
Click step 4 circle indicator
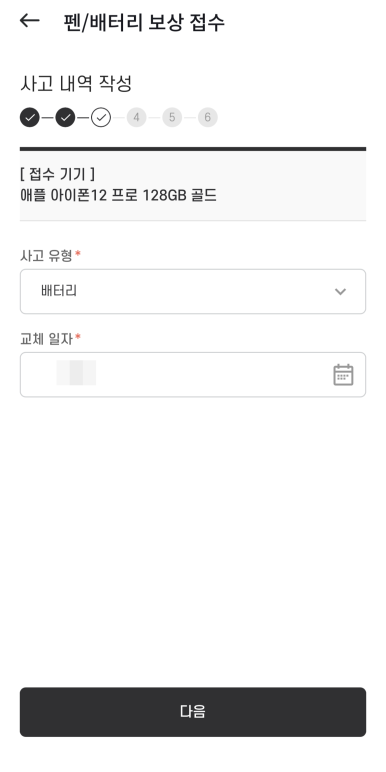[136, 118]
